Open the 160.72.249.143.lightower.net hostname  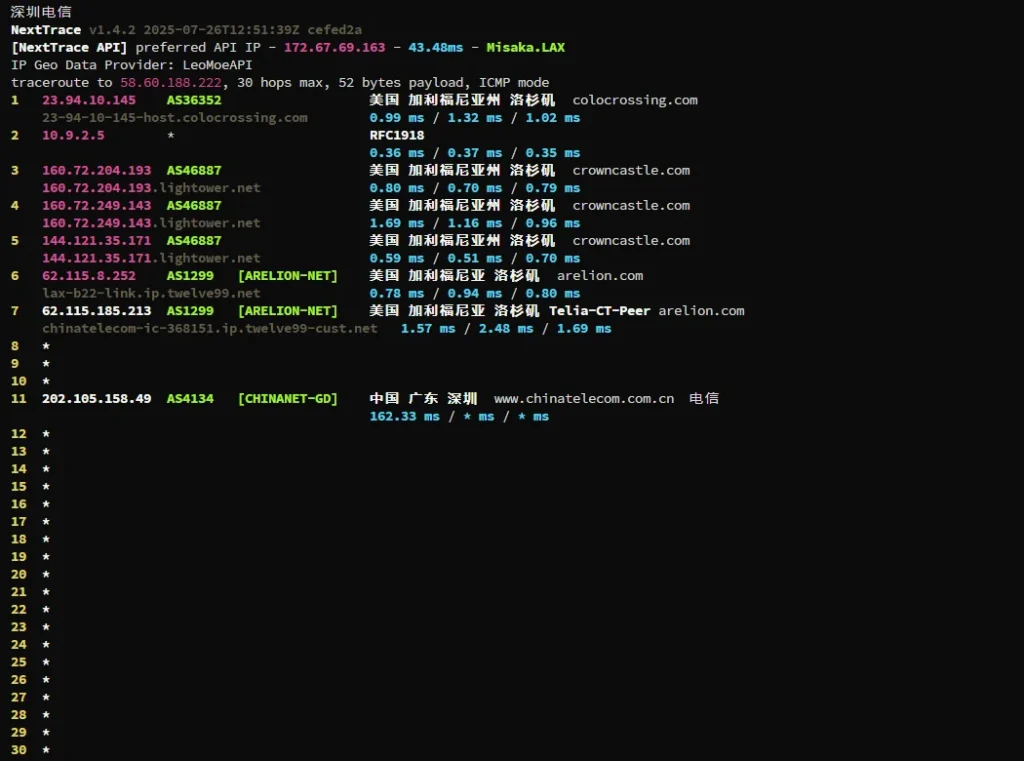[150, 223]
